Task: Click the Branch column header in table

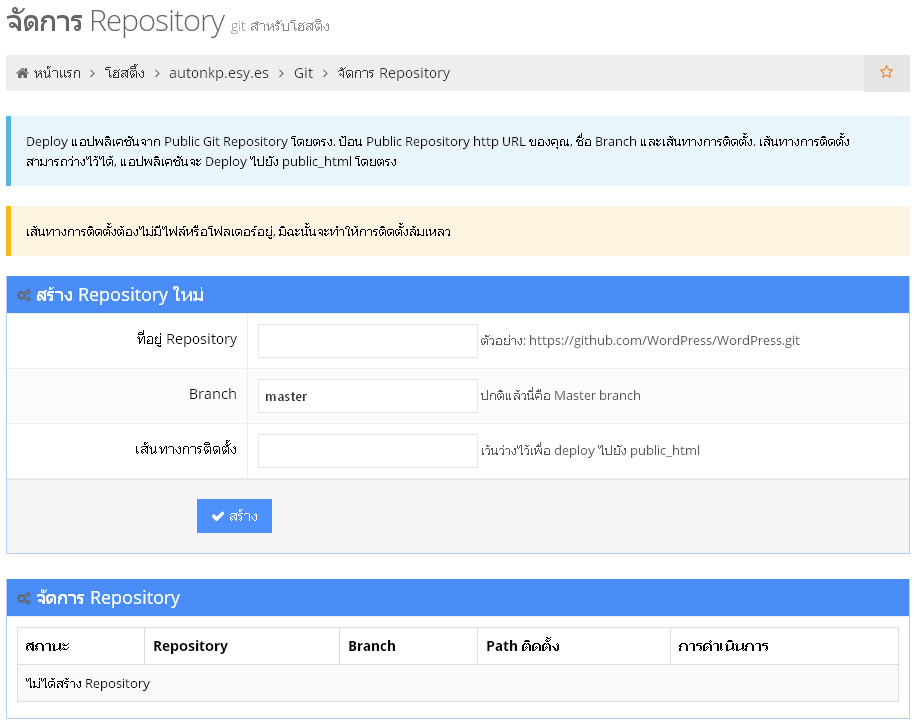Action: (372, 646)
